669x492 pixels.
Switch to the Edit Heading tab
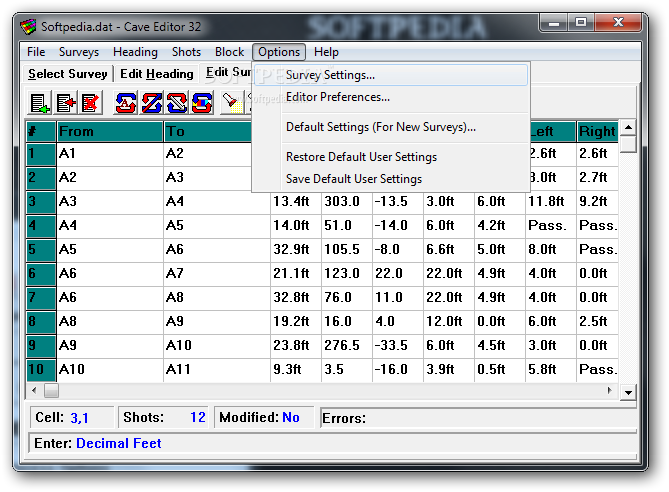coord(157,74)
